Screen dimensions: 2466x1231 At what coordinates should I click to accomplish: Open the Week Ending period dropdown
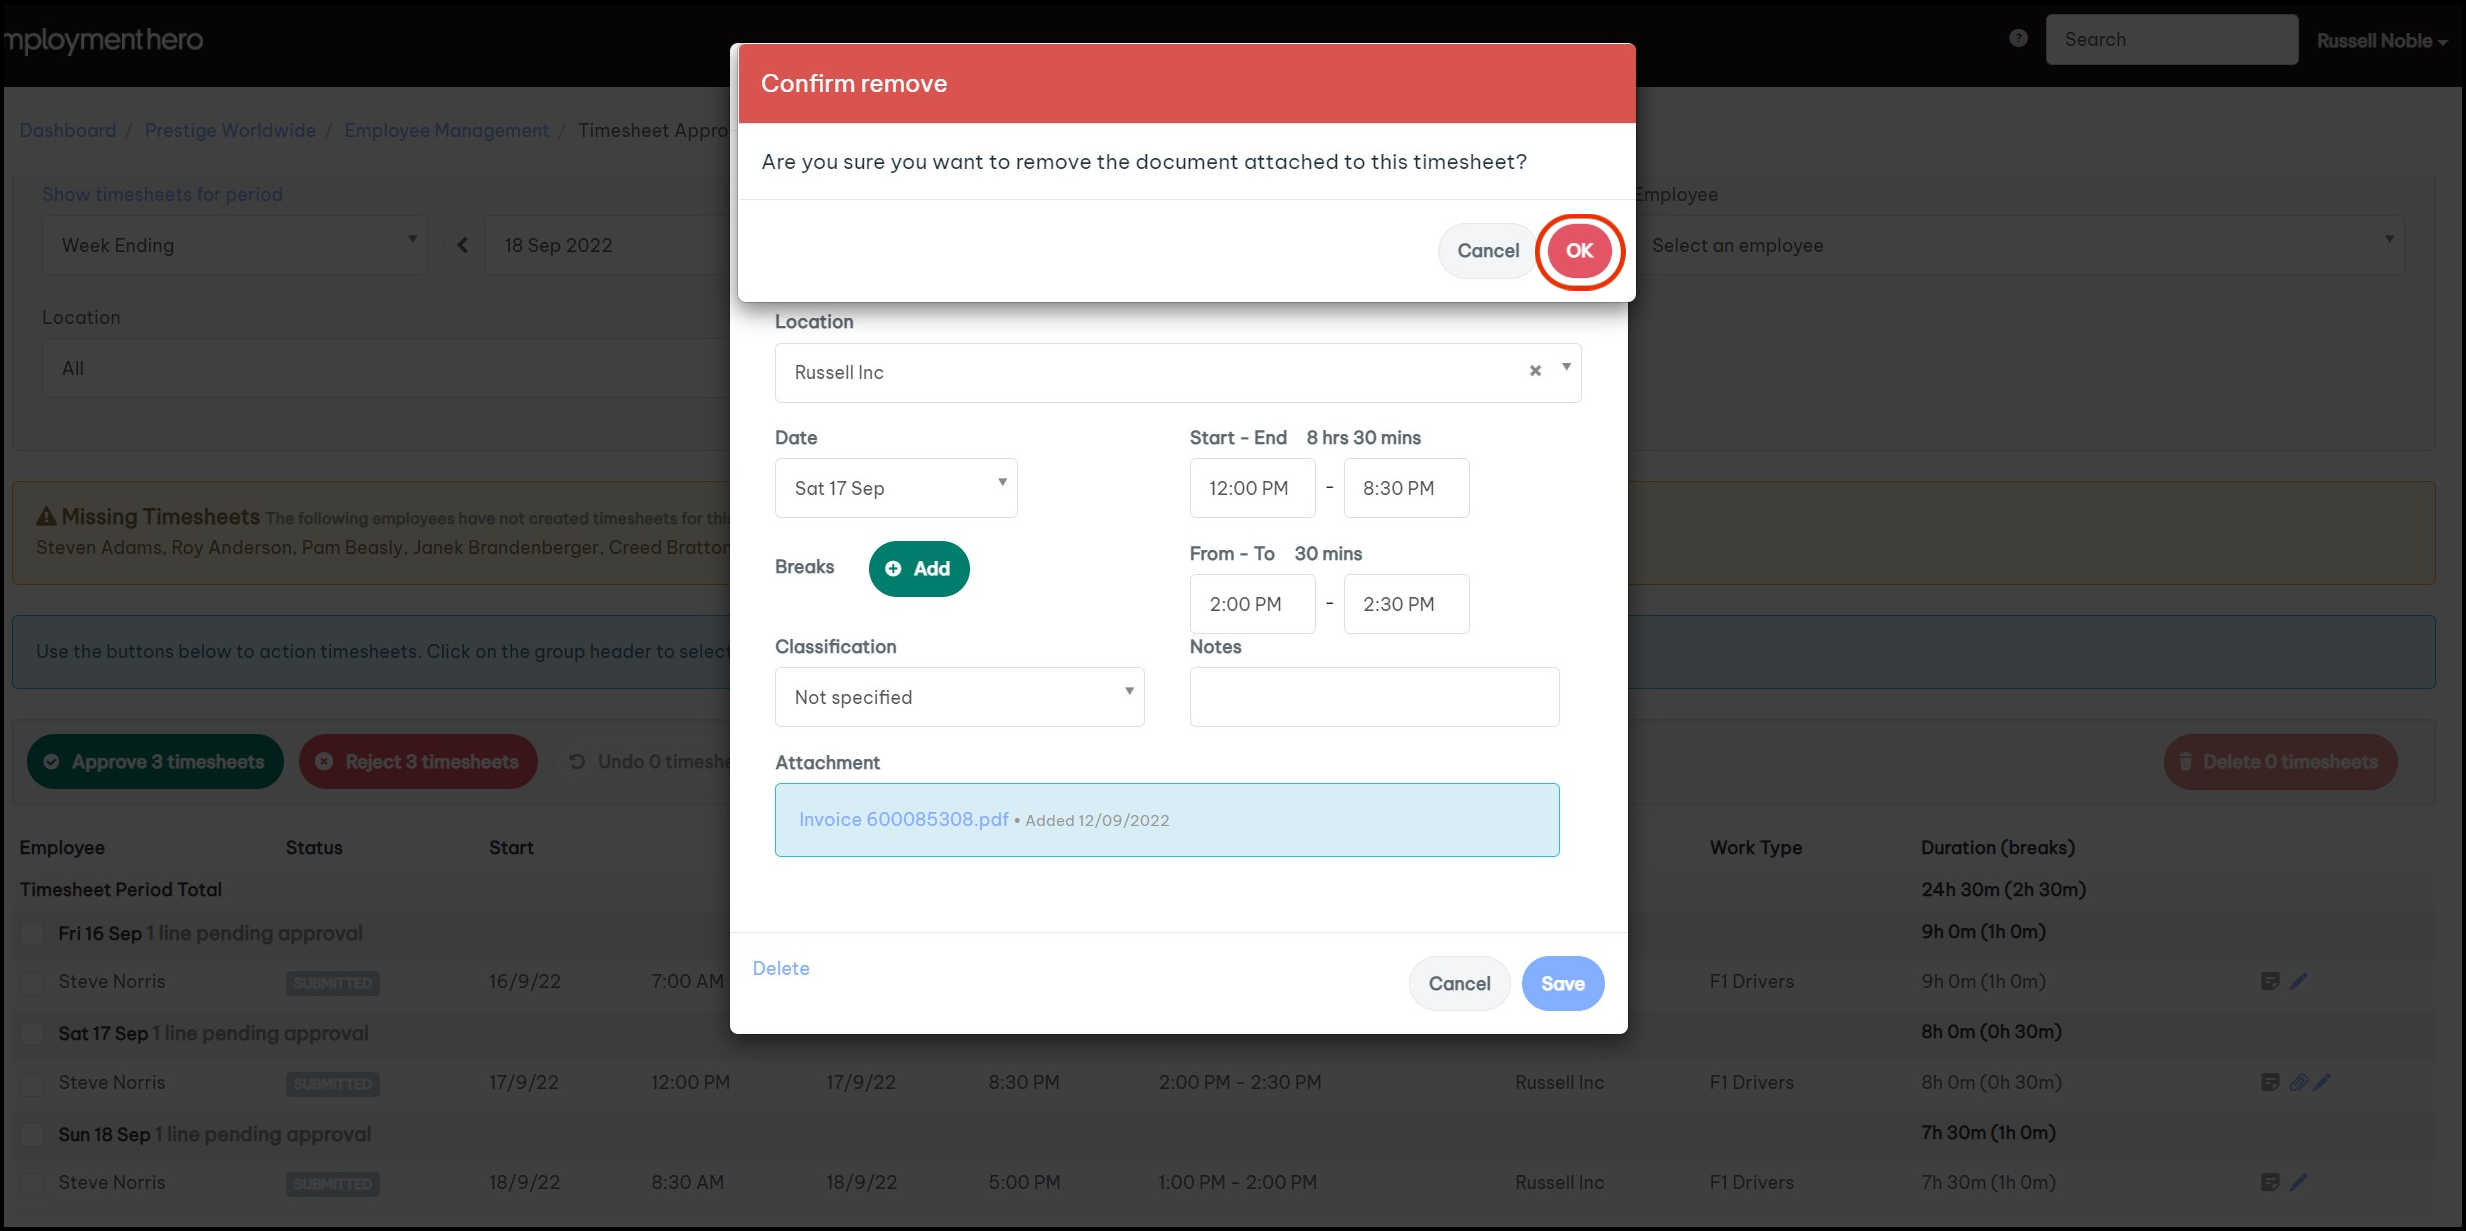pyautogui.click(x=235, y=245)
